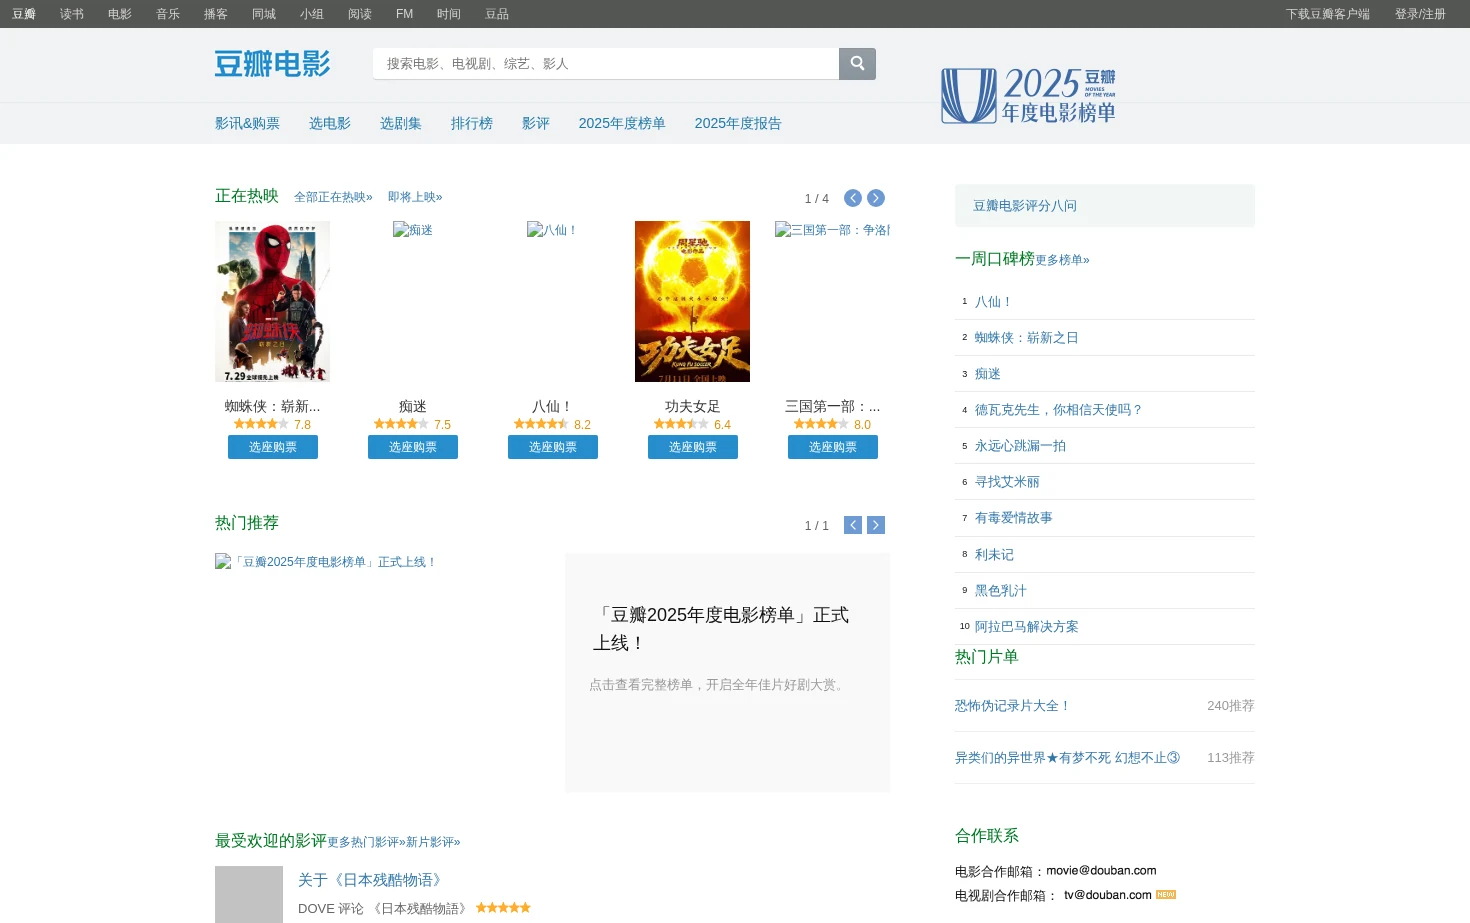
Task: Click 豆瓣 home link in top bar
Action: (24, 14)
